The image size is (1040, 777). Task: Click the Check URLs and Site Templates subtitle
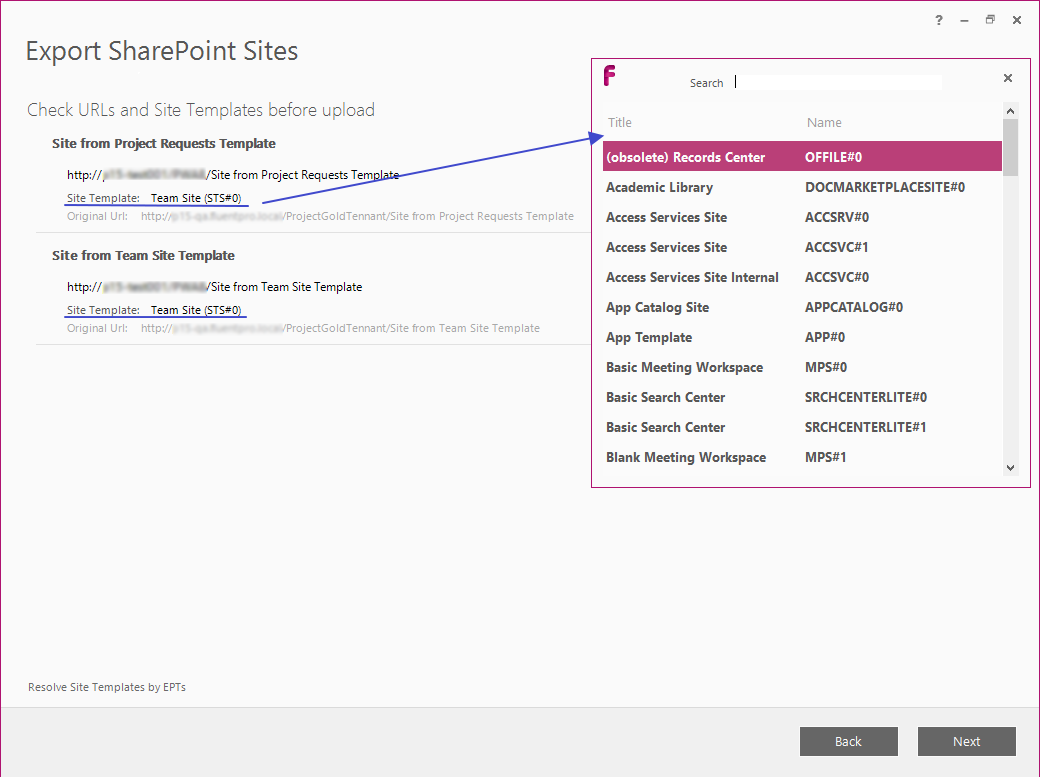pos(201,110)
